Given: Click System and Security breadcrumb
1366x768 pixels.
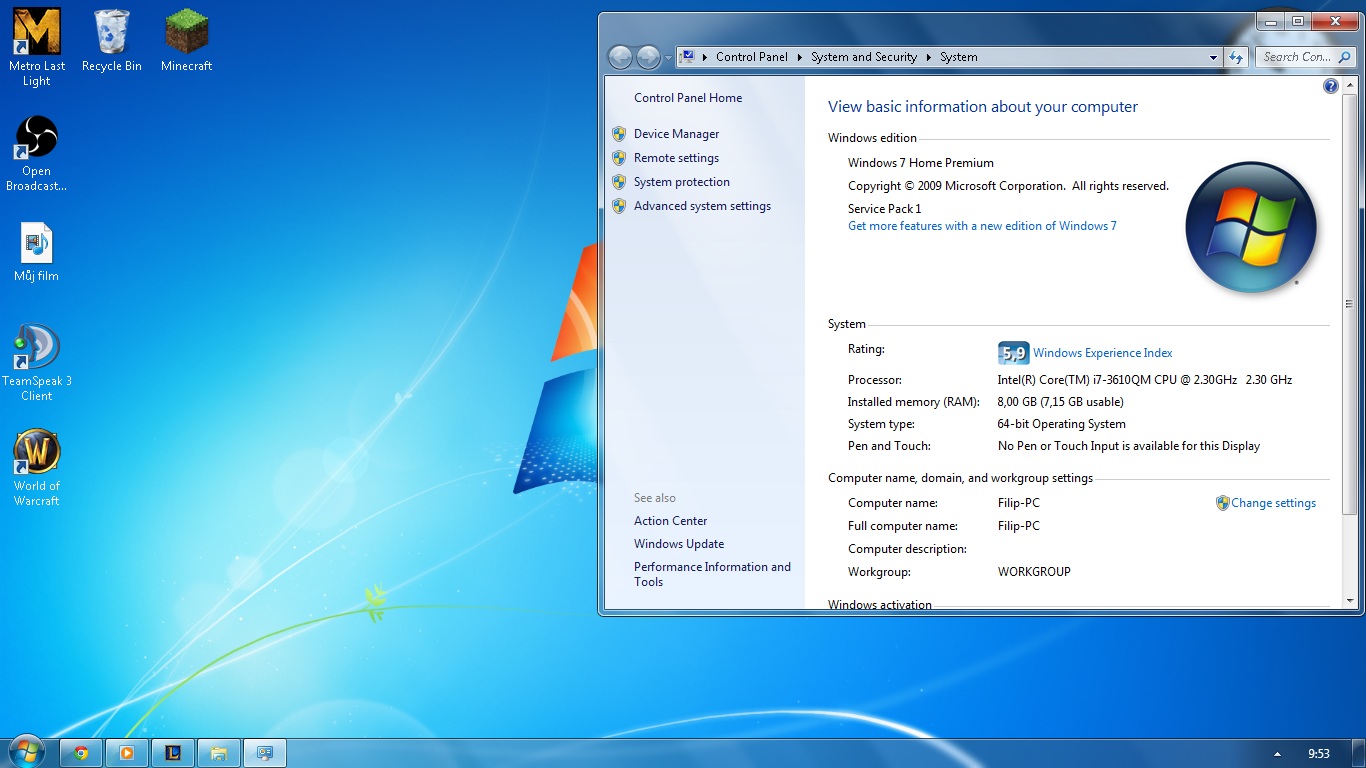Looking at the screenshot, I should pyautogui.click(x=864, y=57).
